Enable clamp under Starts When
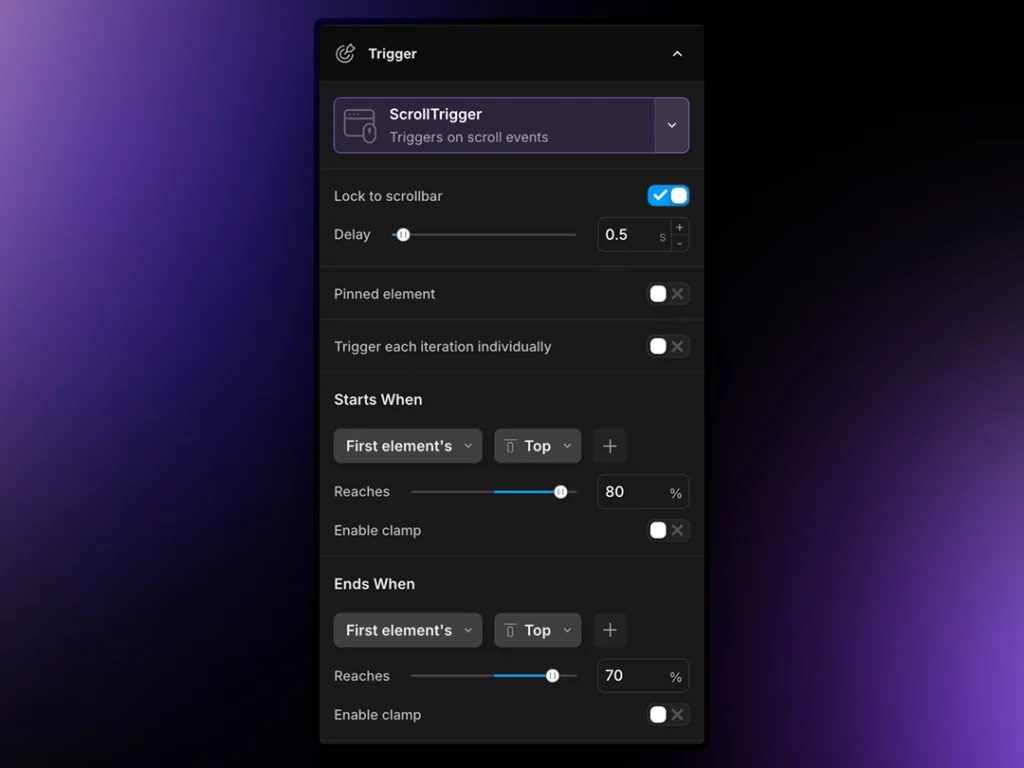Screen dimensions: 1024x768 point(668,531)
